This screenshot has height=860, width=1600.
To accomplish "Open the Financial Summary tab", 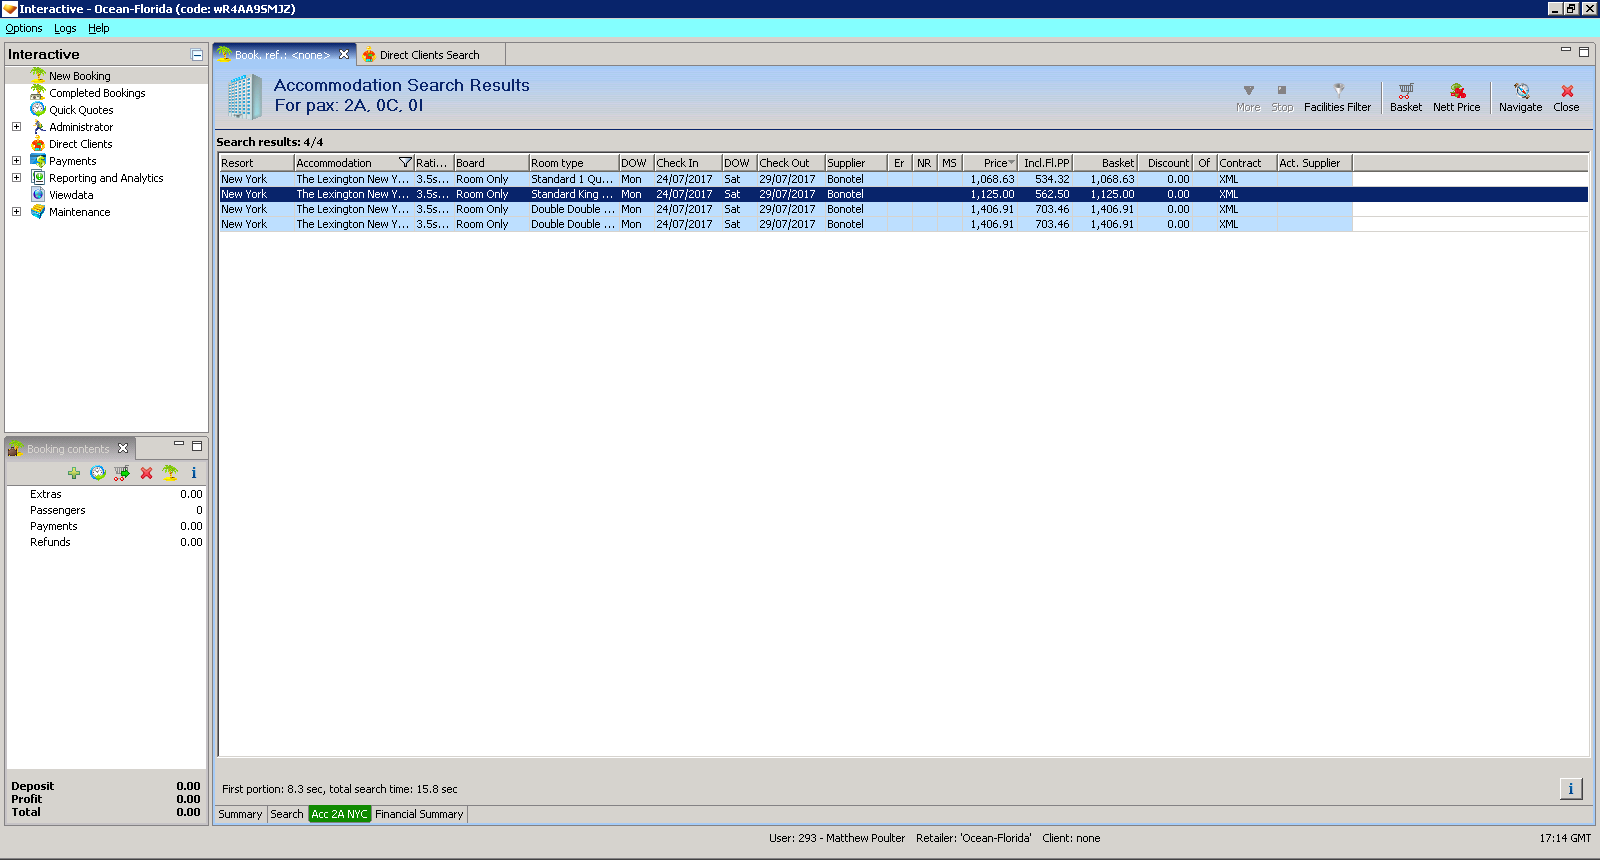I will click(419, 814).
